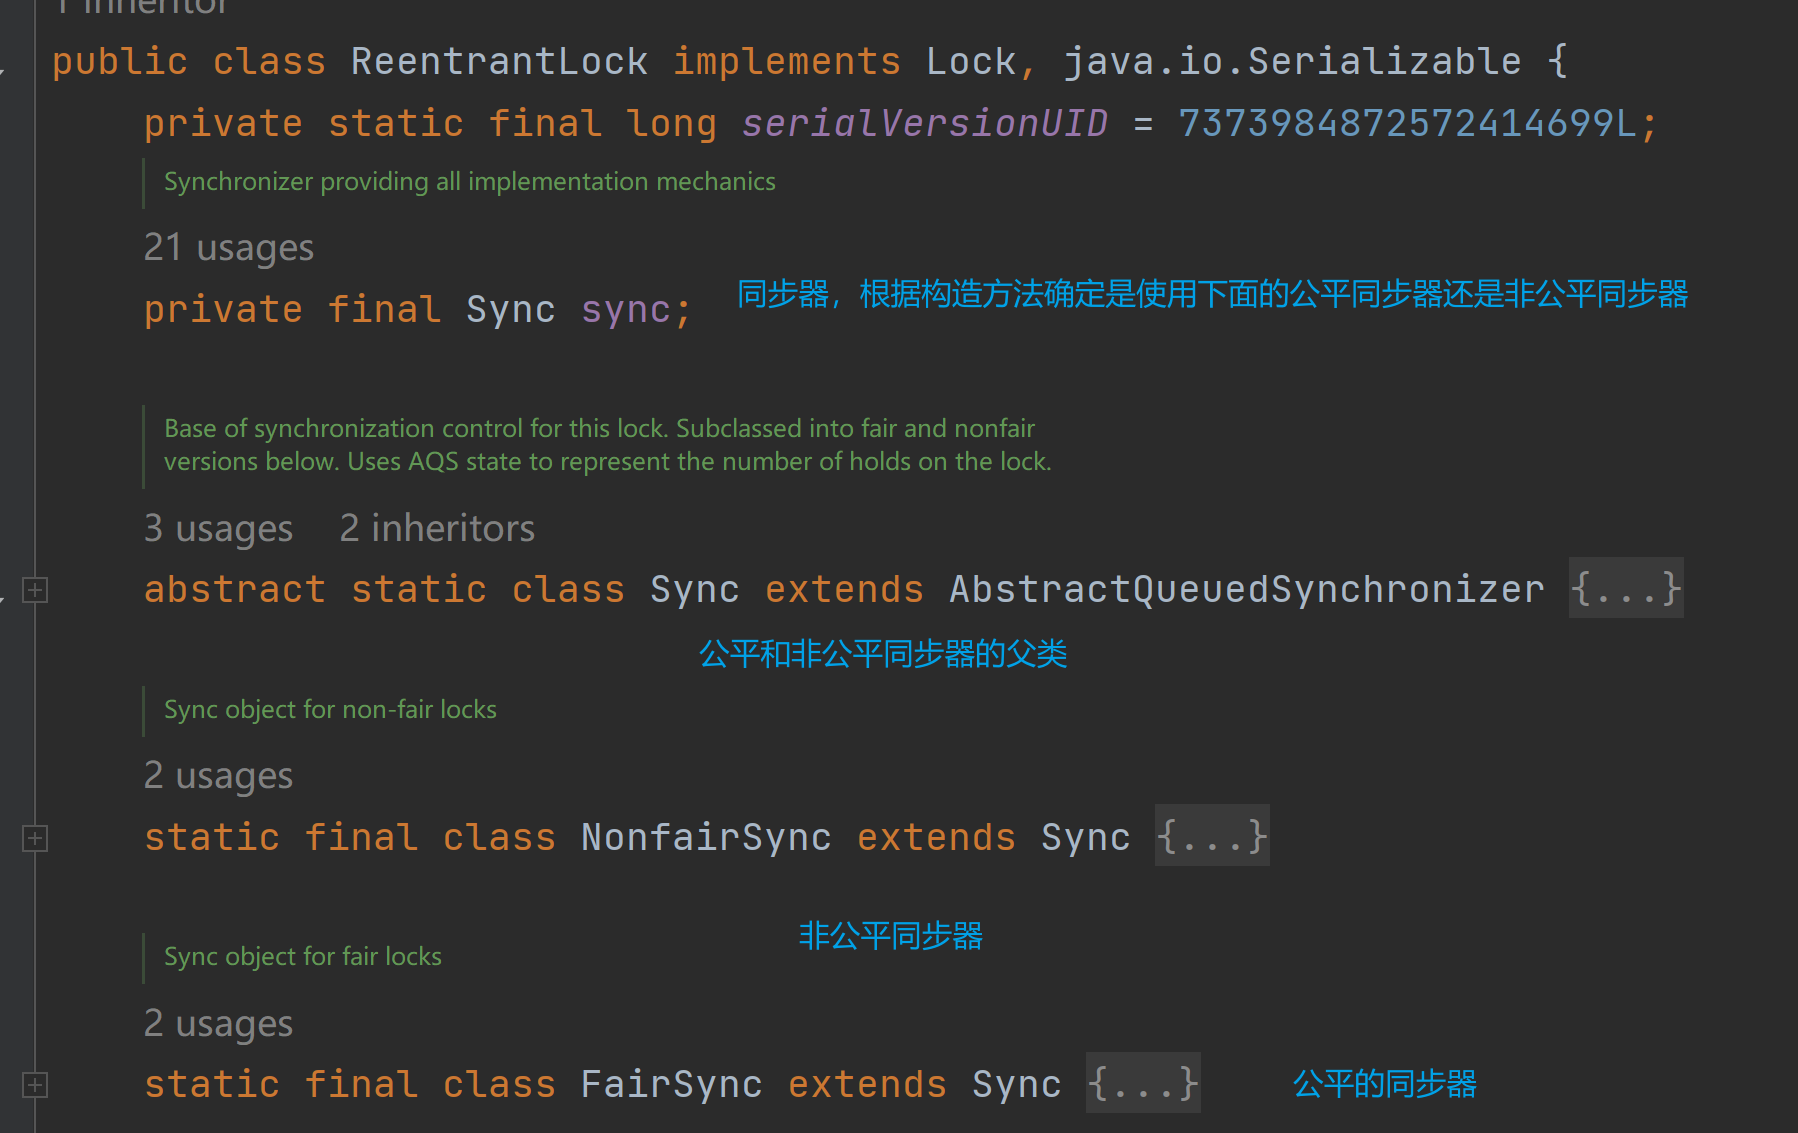Click the NonfairSync class name

706,838
